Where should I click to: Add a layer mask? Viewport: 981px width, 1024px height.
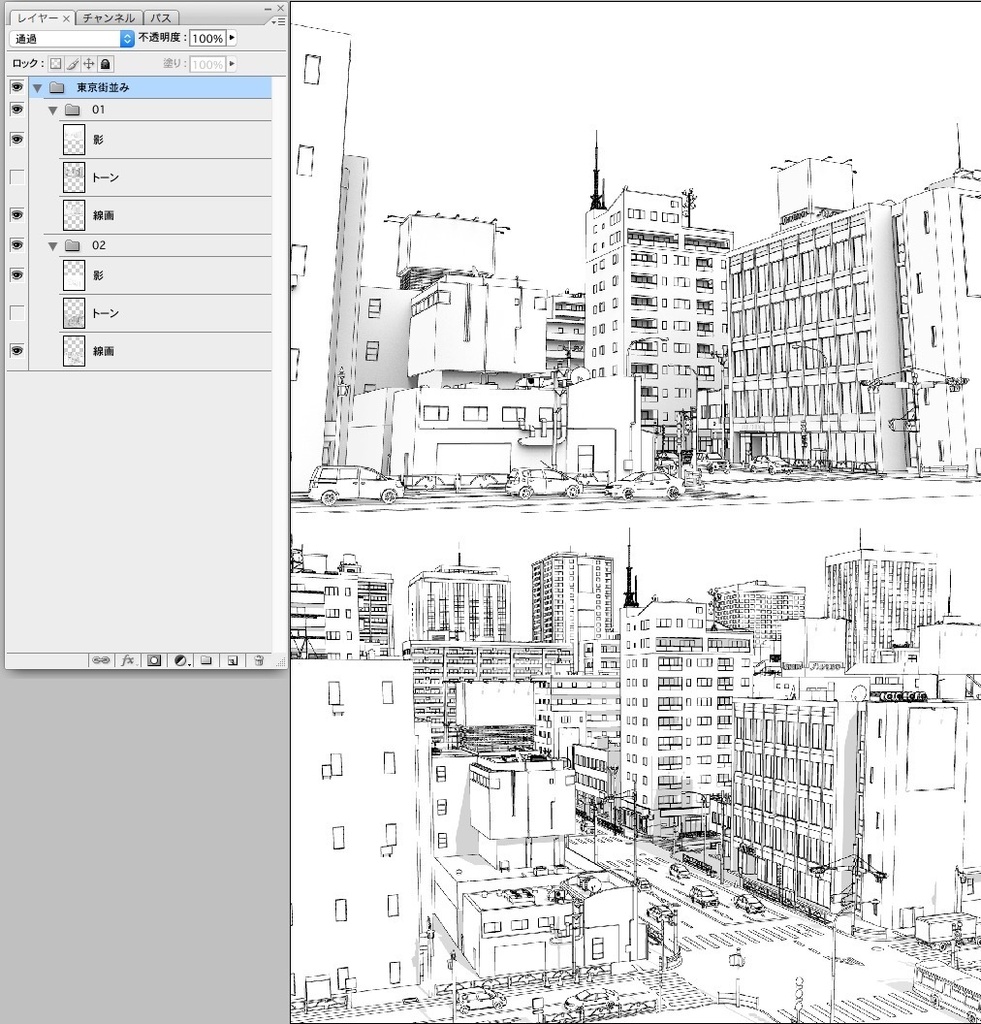tap(153, 660)
